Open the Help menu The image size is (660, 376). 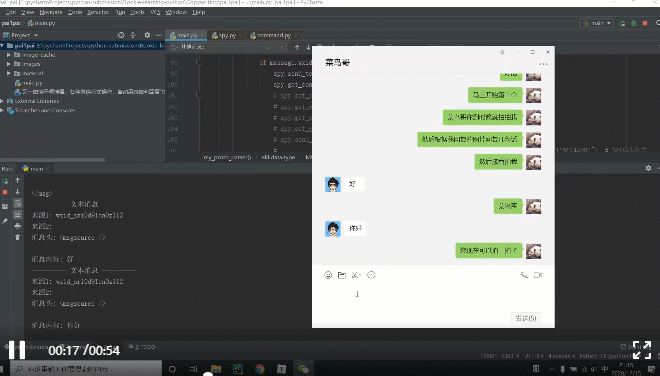(199, 12)
